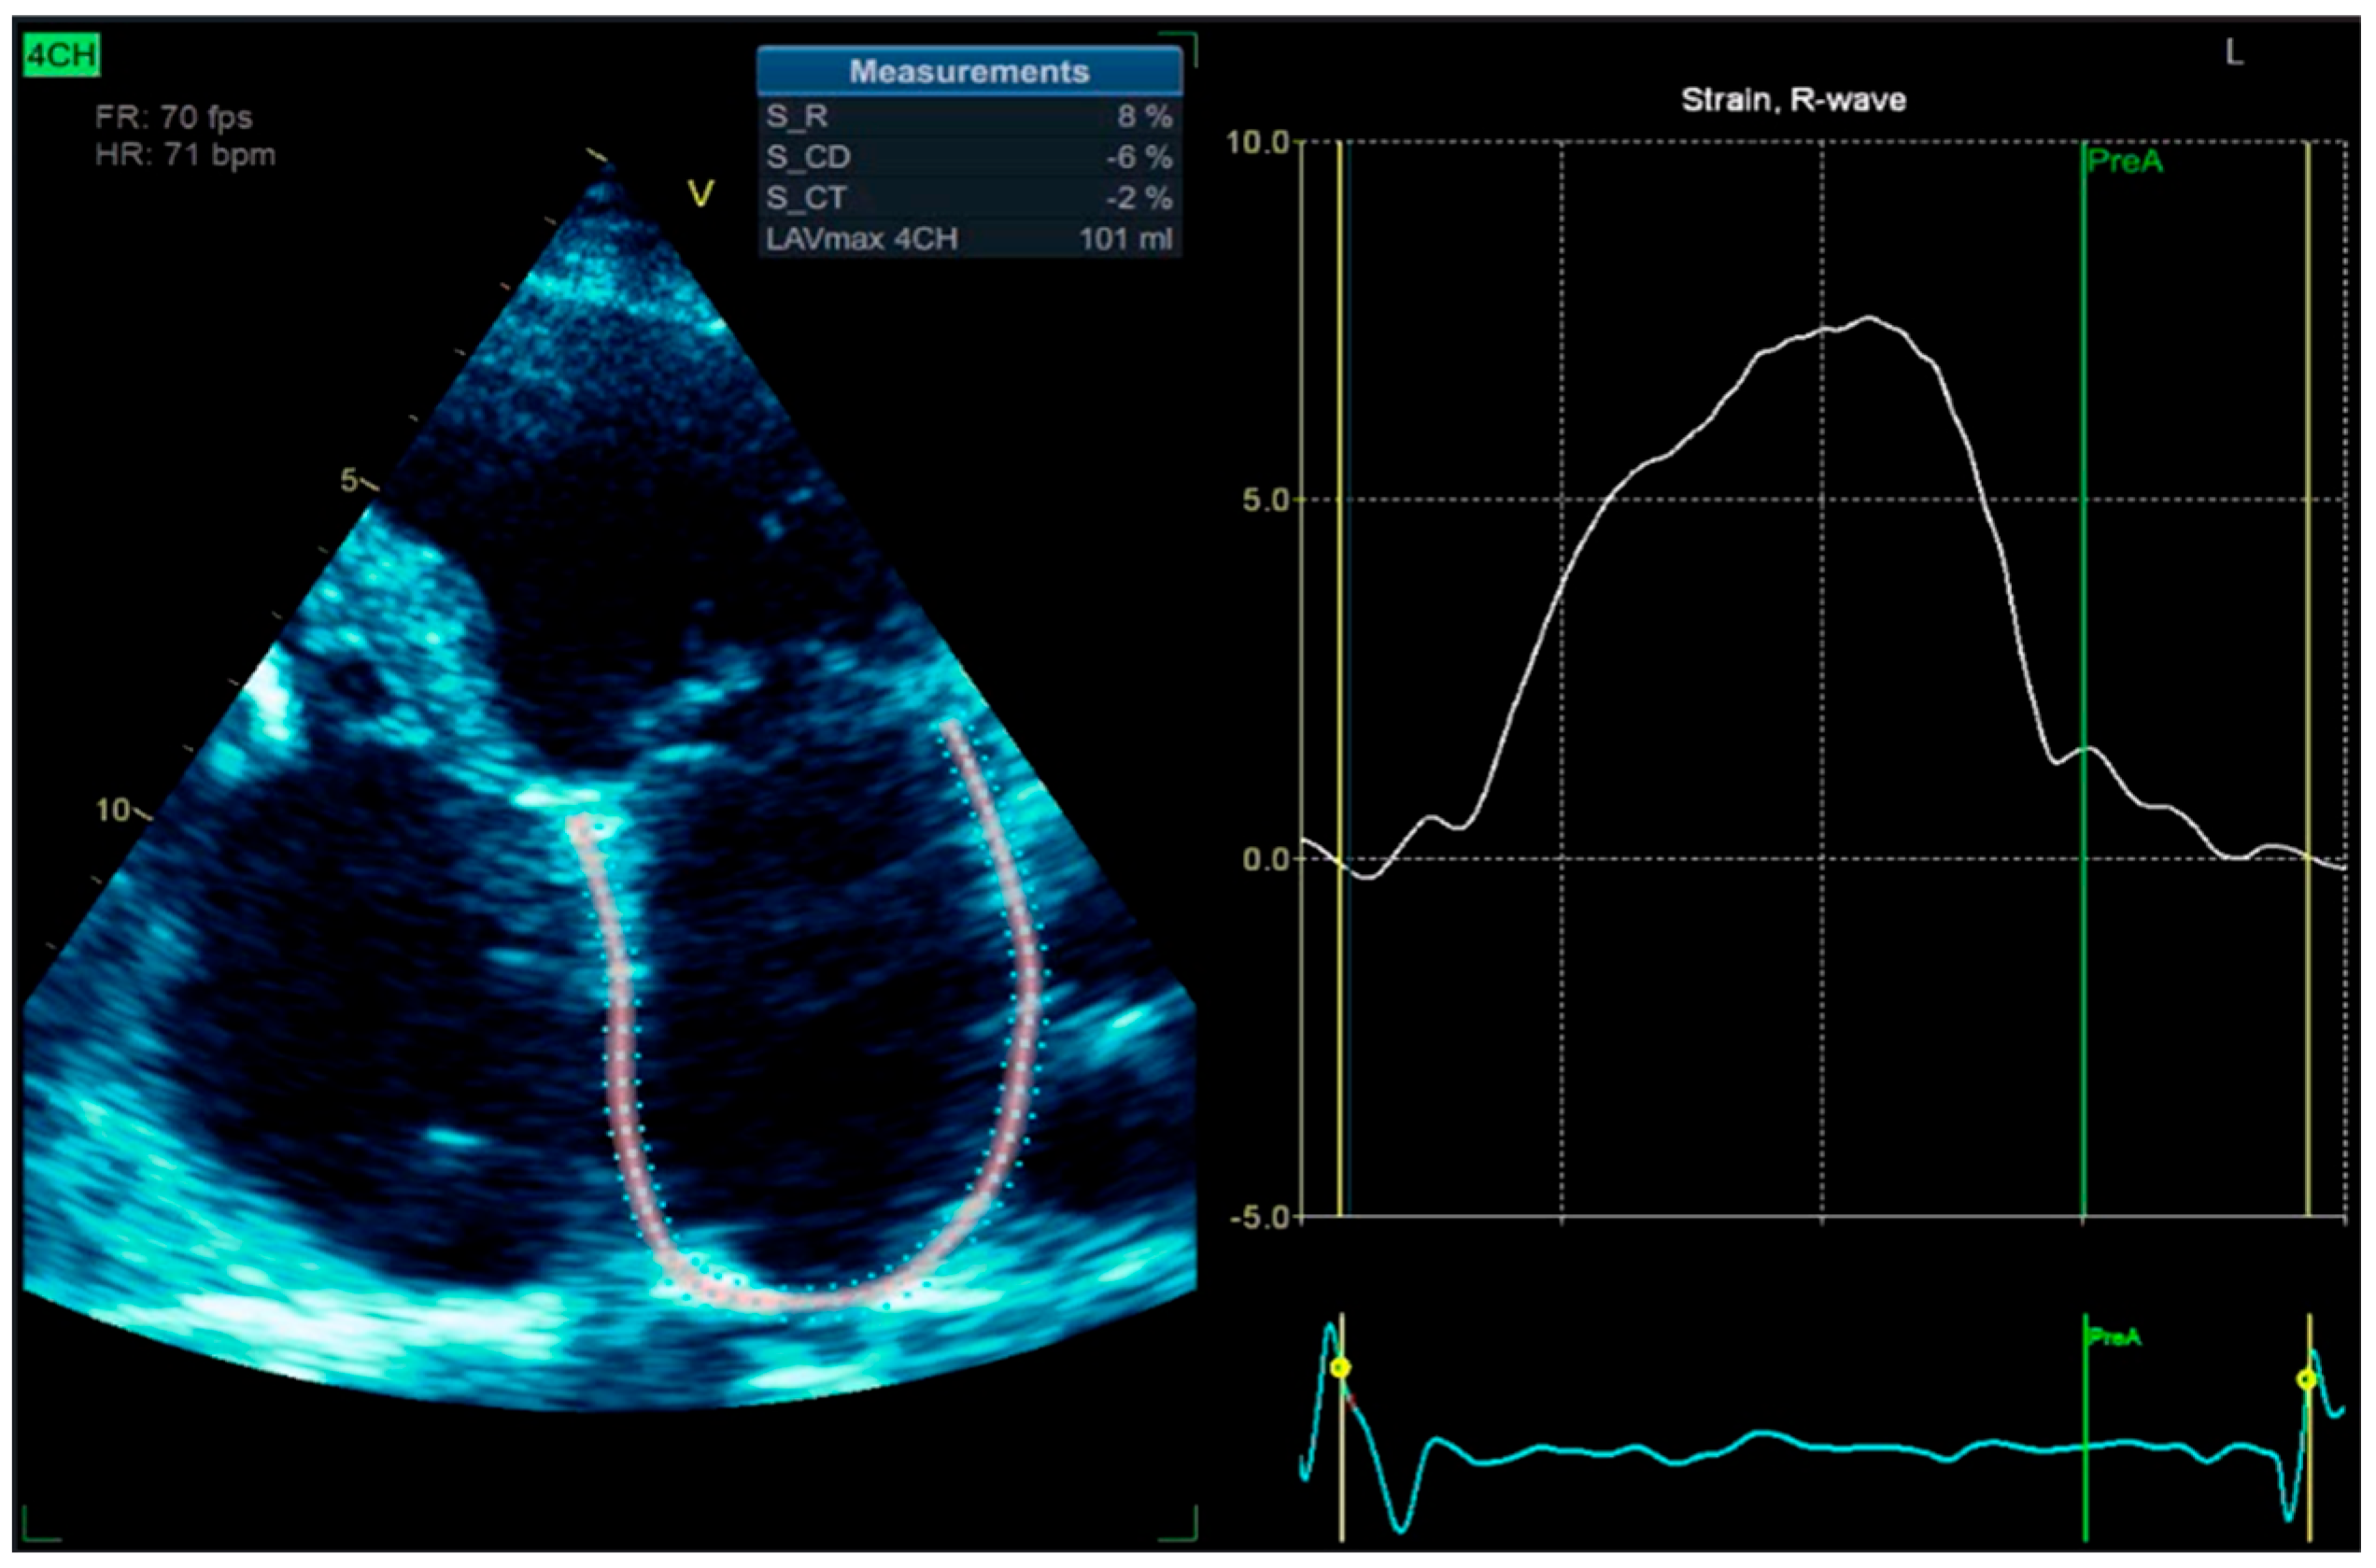Click the FR: 70 fps readout
The image size is (2376, 1568).
(173, 118)
